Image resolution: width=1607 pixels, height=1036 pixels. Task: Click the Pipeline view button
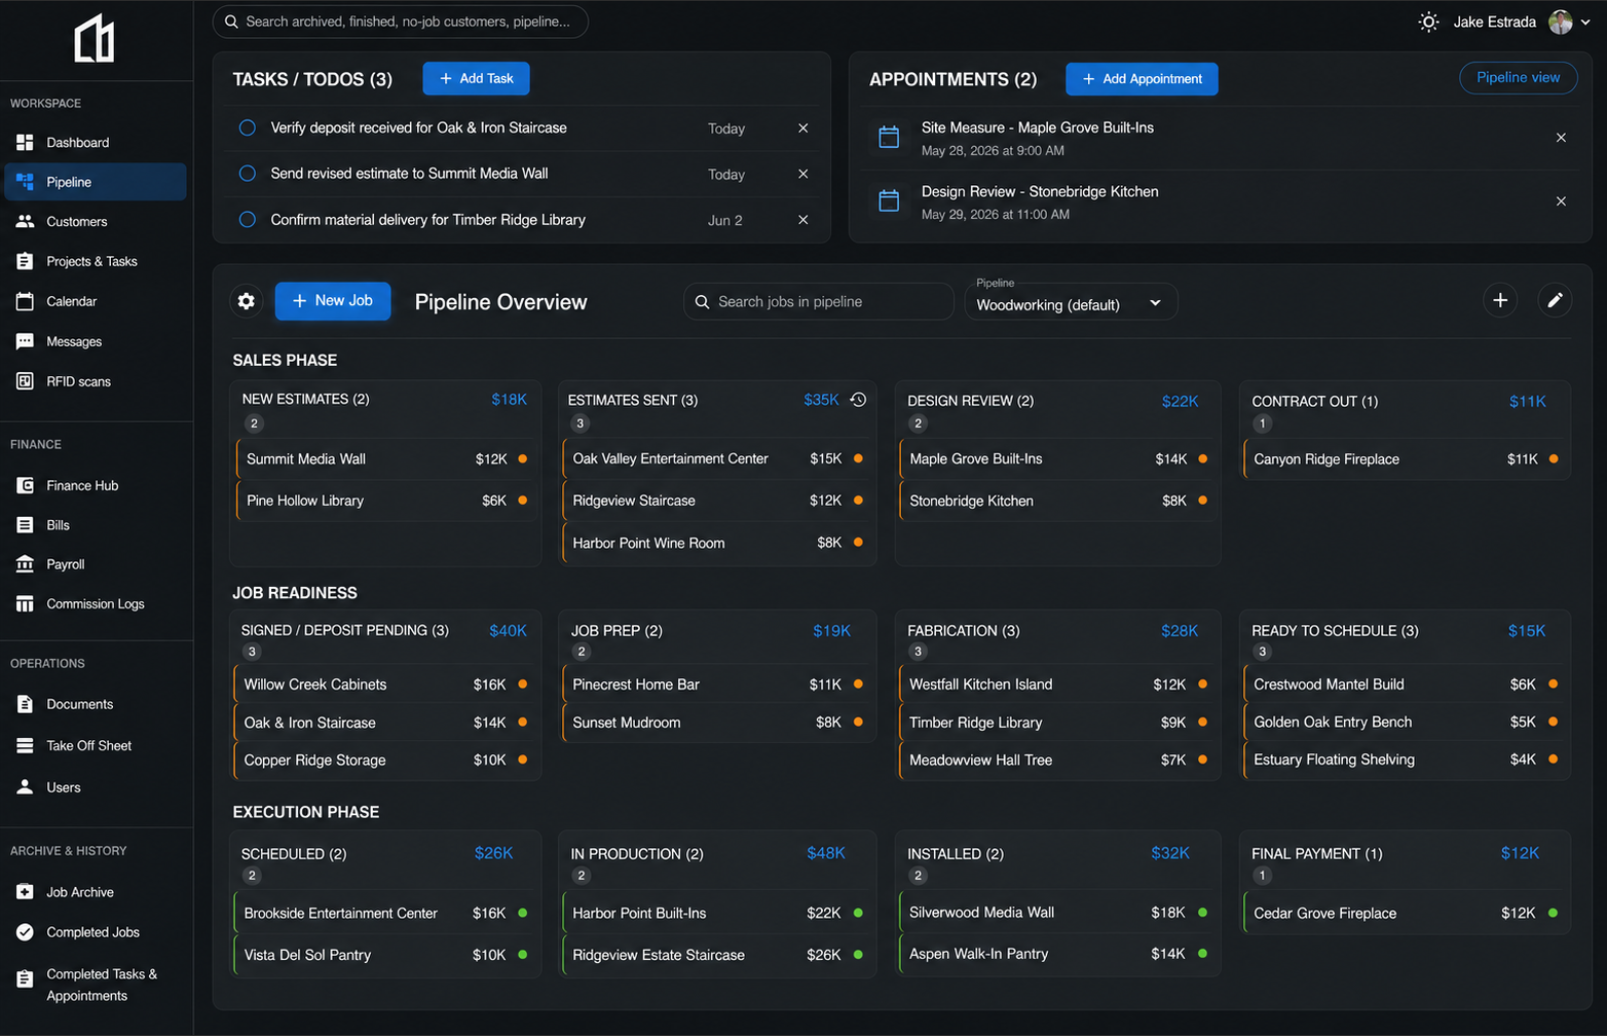[x=1518, y=78]
